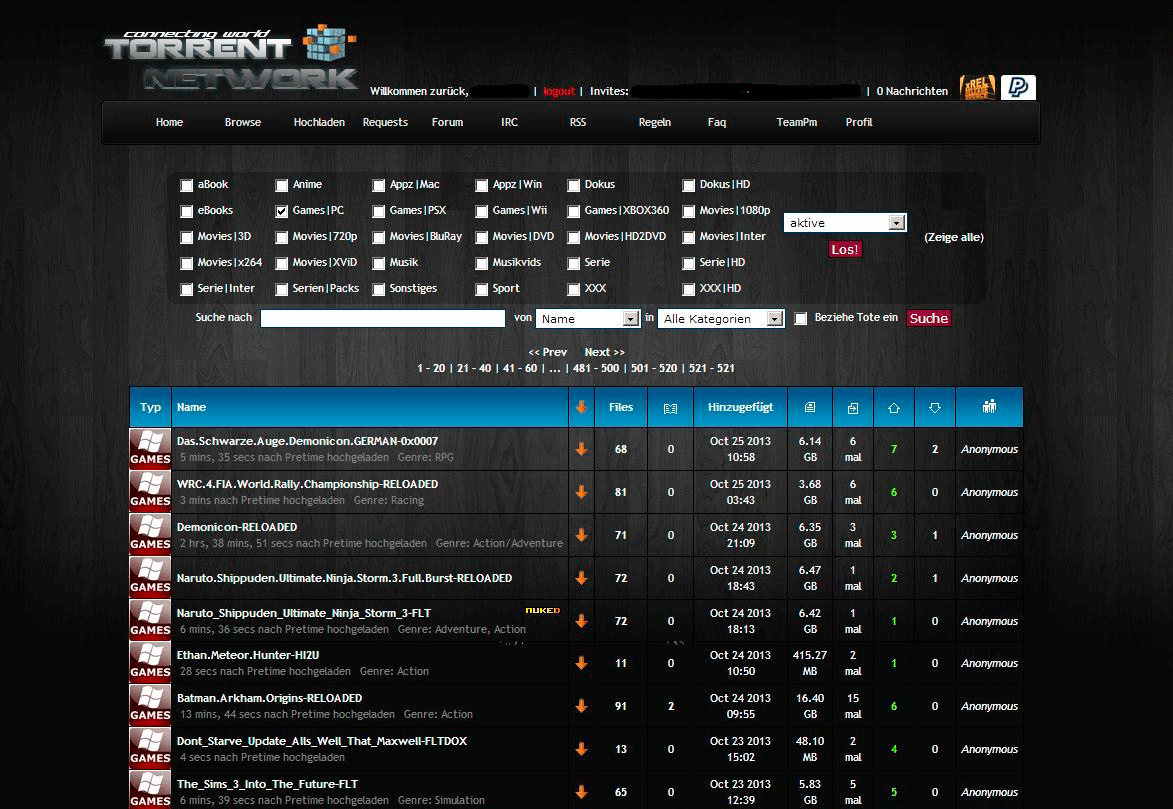
Task: Download Dont_Starve_Update torrent arrow
Action: 581,749
